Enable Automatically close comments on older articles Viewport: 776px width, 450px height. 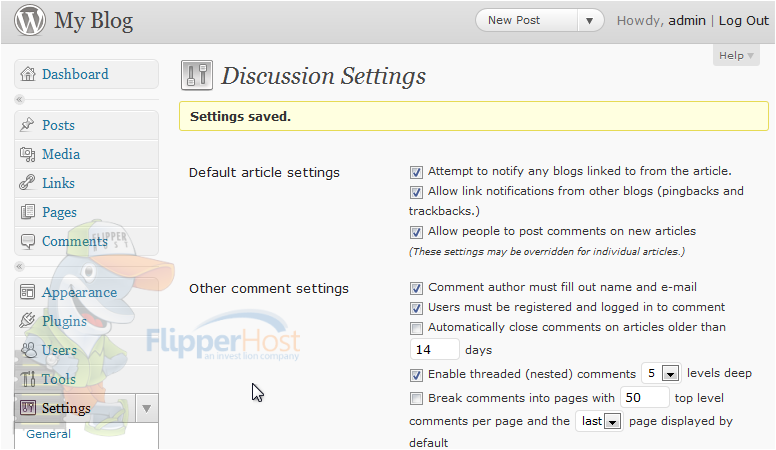click(416, 328)
